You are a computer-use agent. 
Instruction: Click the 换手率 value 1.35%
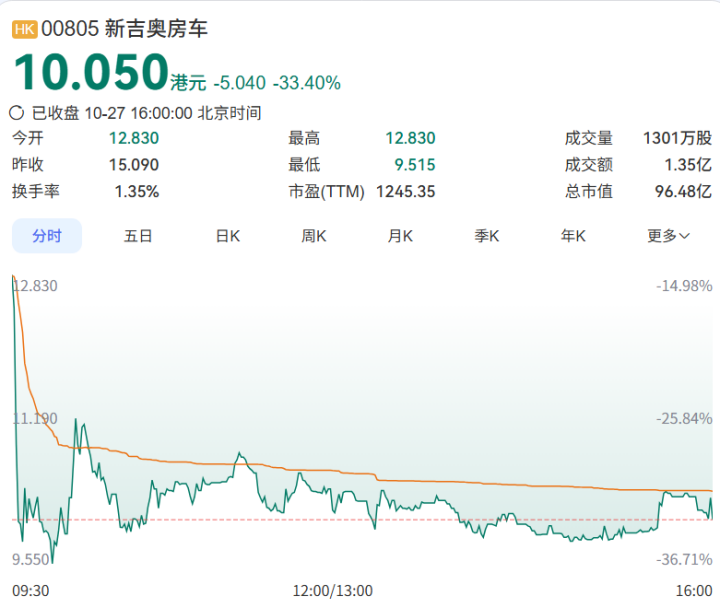(137, 191)
